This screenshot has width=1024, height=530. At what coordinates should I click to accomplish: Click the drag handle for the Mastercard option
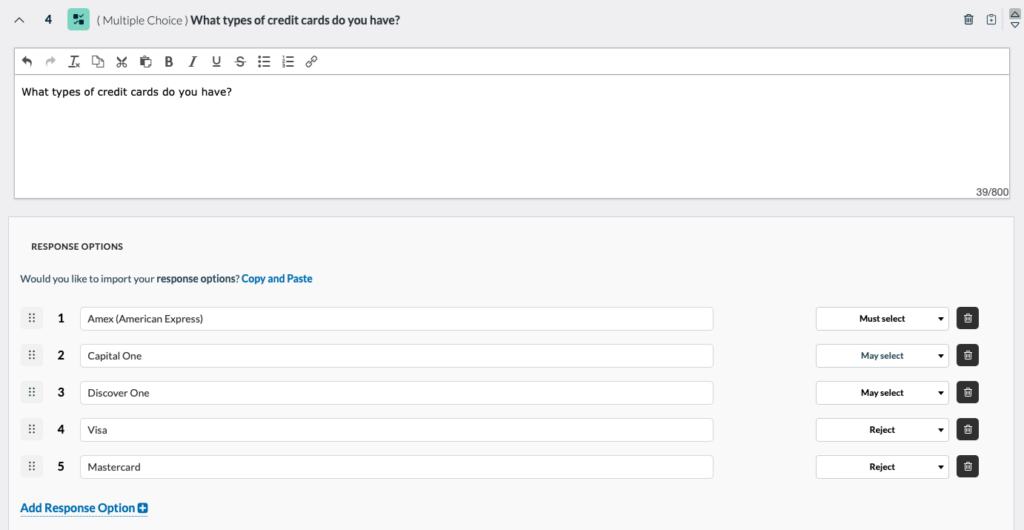click(31, 467)
